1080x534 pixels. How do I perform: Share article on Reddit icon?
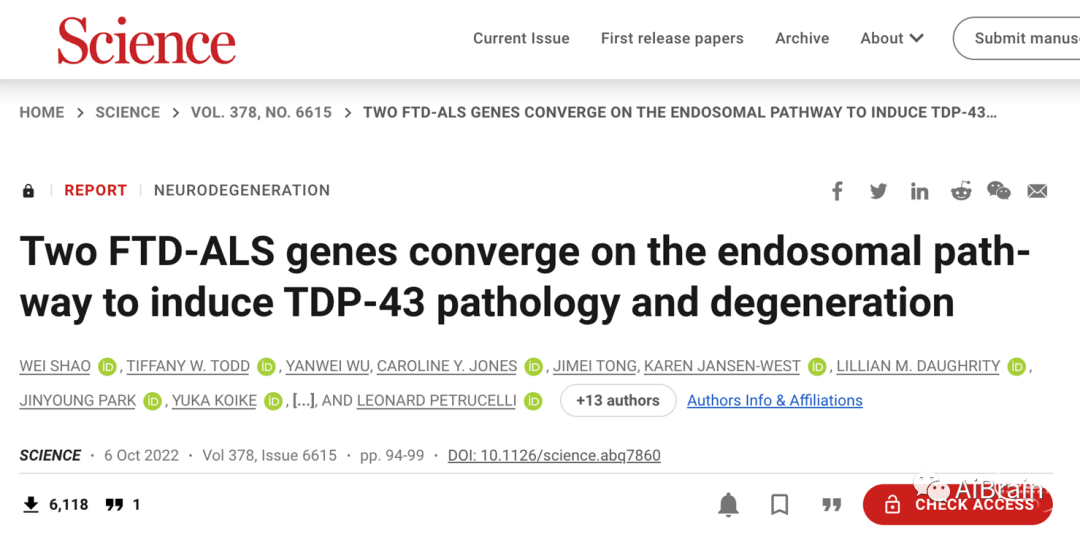961,191
